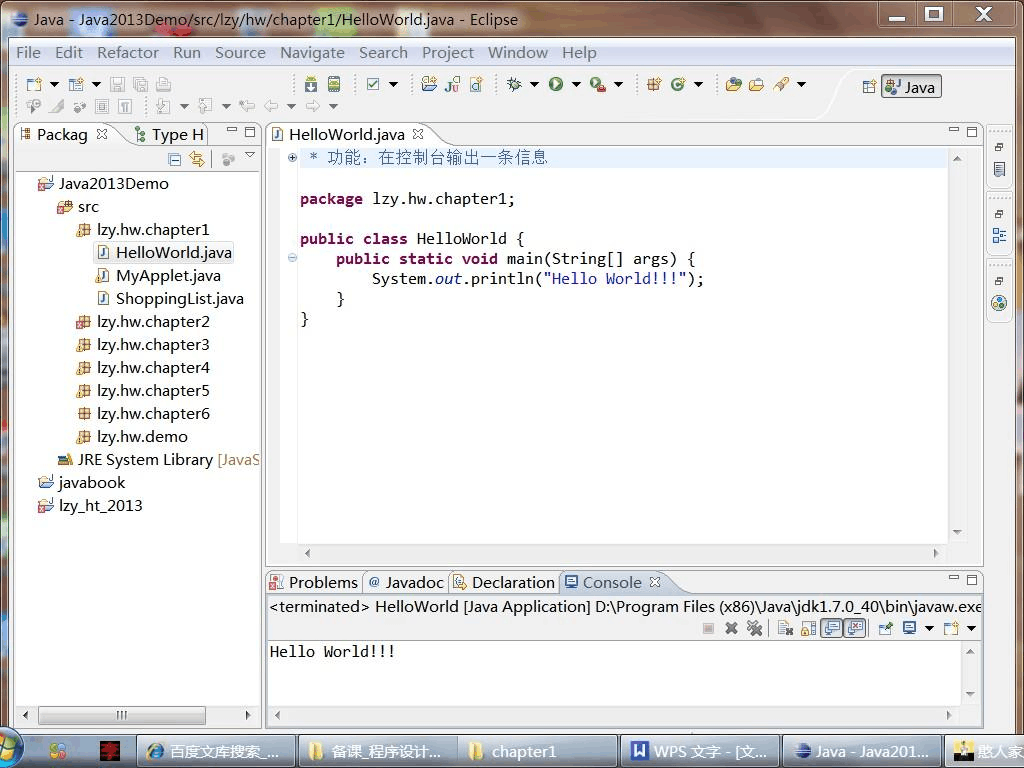This screenshot has height=768, width=1024.
Task: Switch to the Problems tab
Action: click(x=314, y=583)
